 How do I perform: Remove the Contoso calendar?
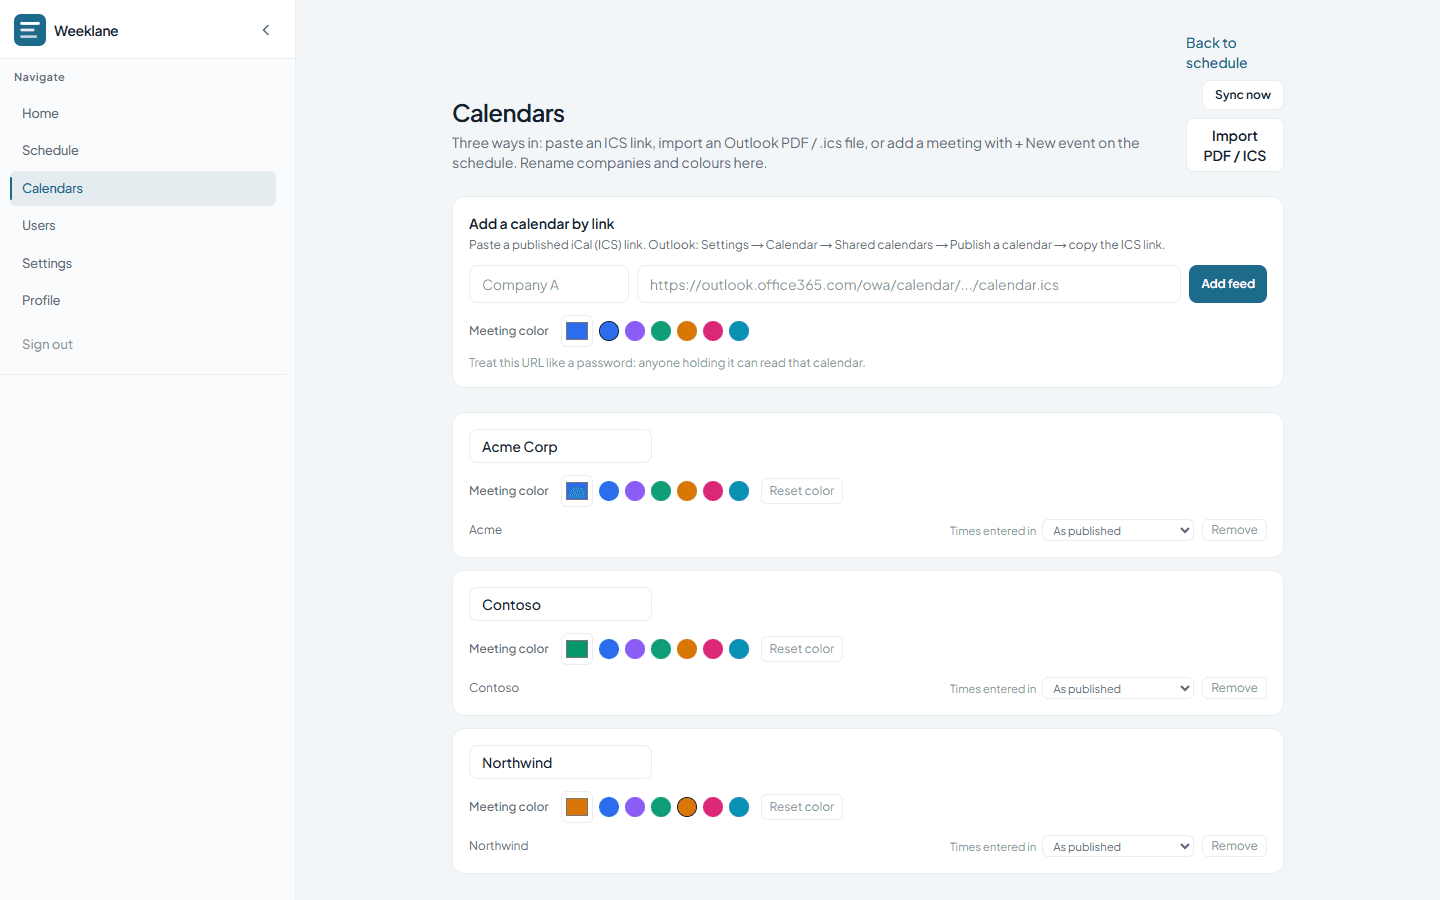click(1234, 688)
